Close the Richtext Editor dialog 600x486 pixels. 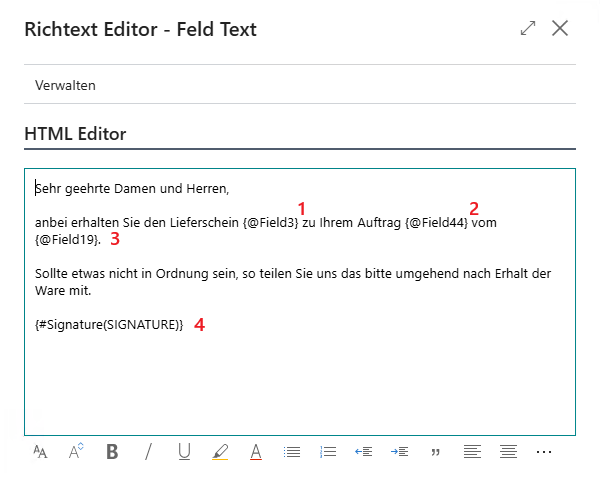click(x=560, y=28)
